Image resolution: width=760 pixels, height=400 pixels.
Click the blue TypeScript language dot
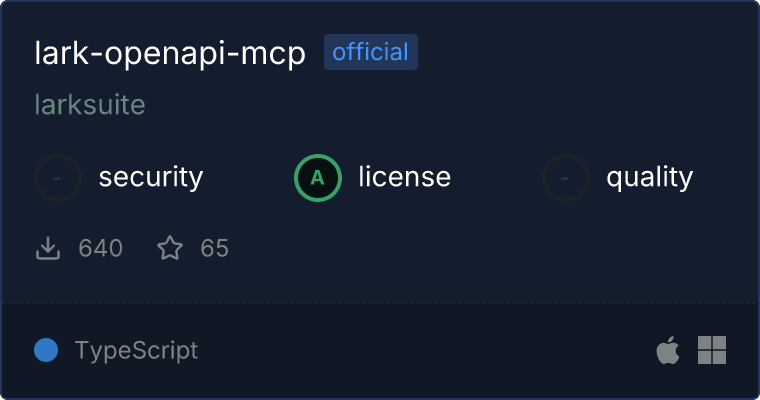(46, 350)
